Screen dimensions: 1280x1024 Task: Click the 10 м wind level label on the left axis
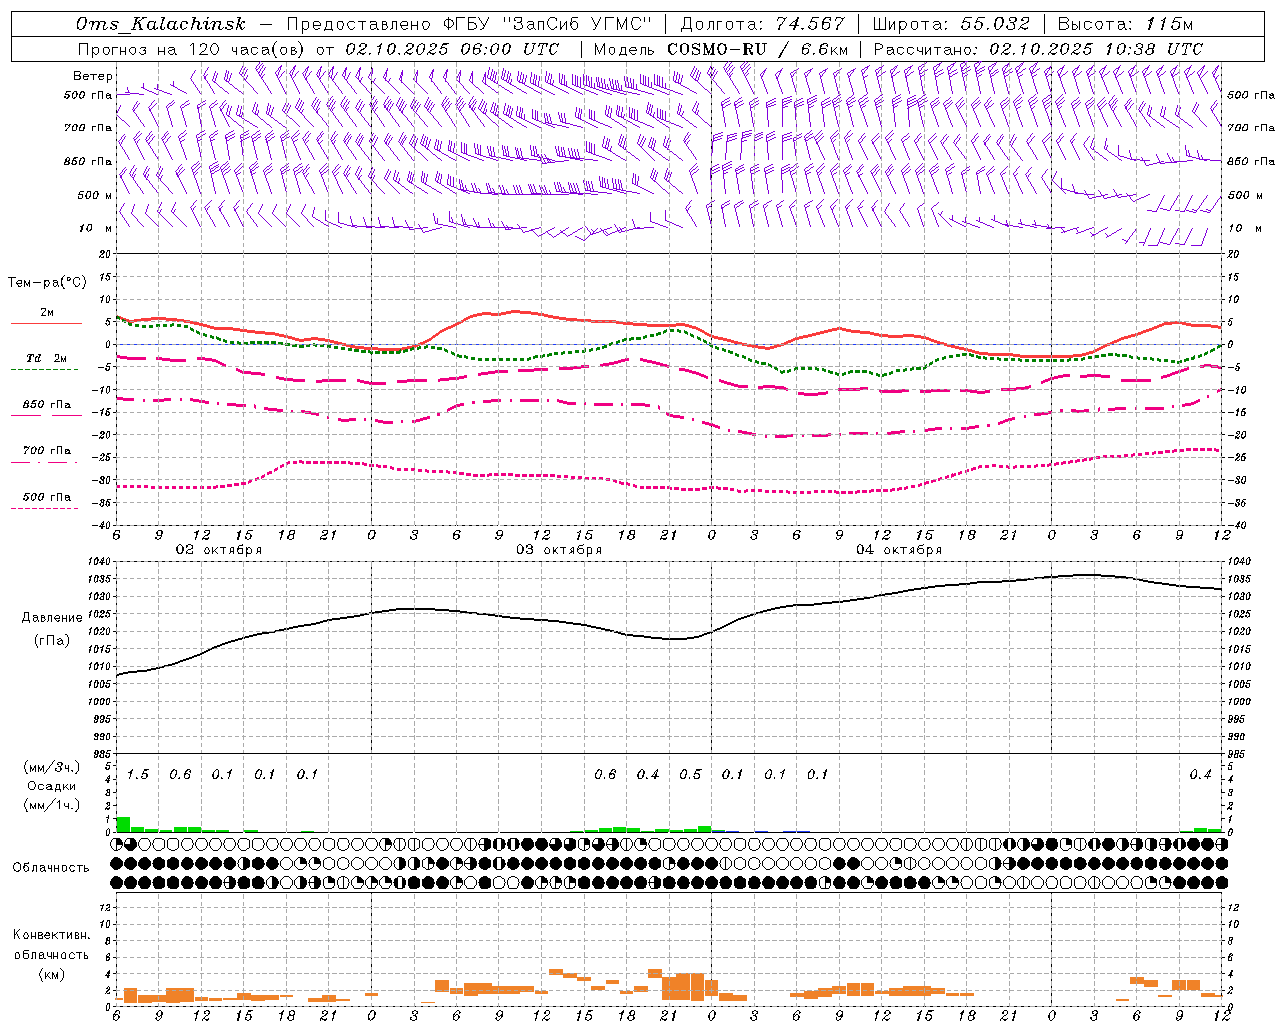[x=97, y=228]
